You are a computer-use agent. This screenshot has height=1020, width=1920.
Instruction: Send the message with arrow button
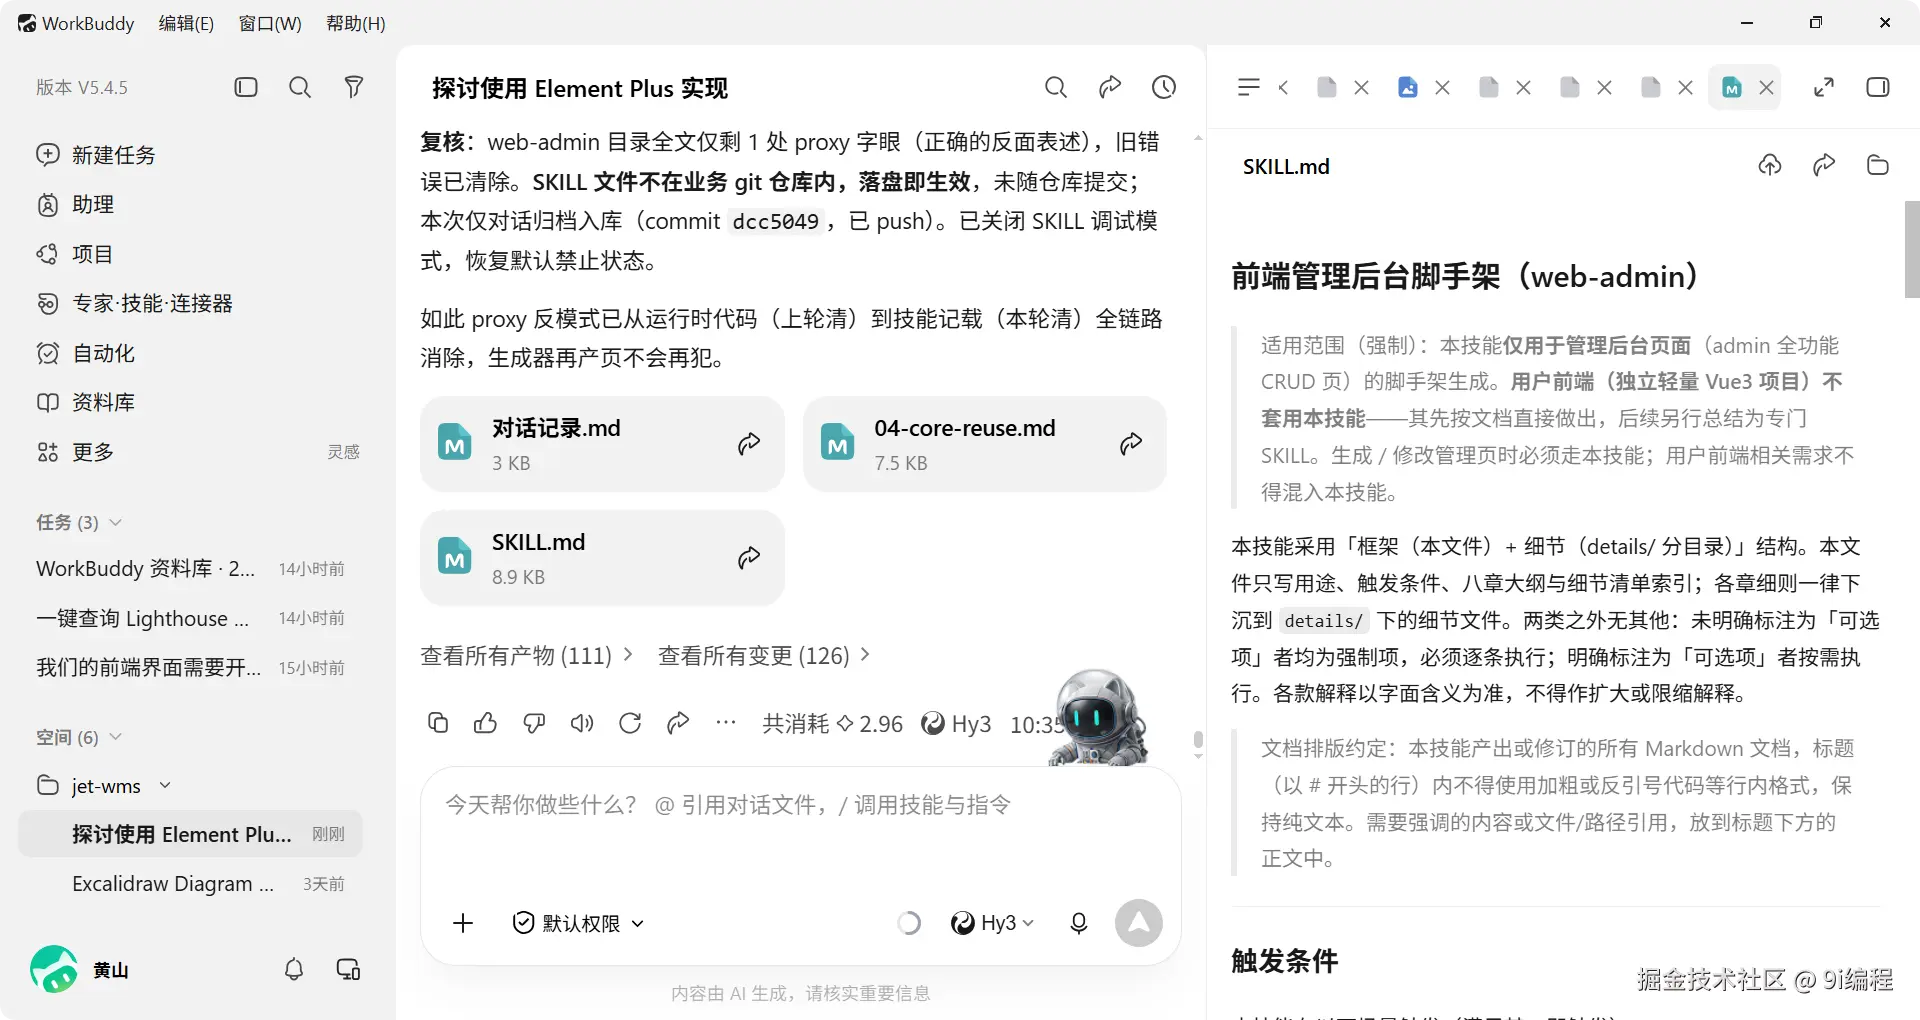(1139, 923)
